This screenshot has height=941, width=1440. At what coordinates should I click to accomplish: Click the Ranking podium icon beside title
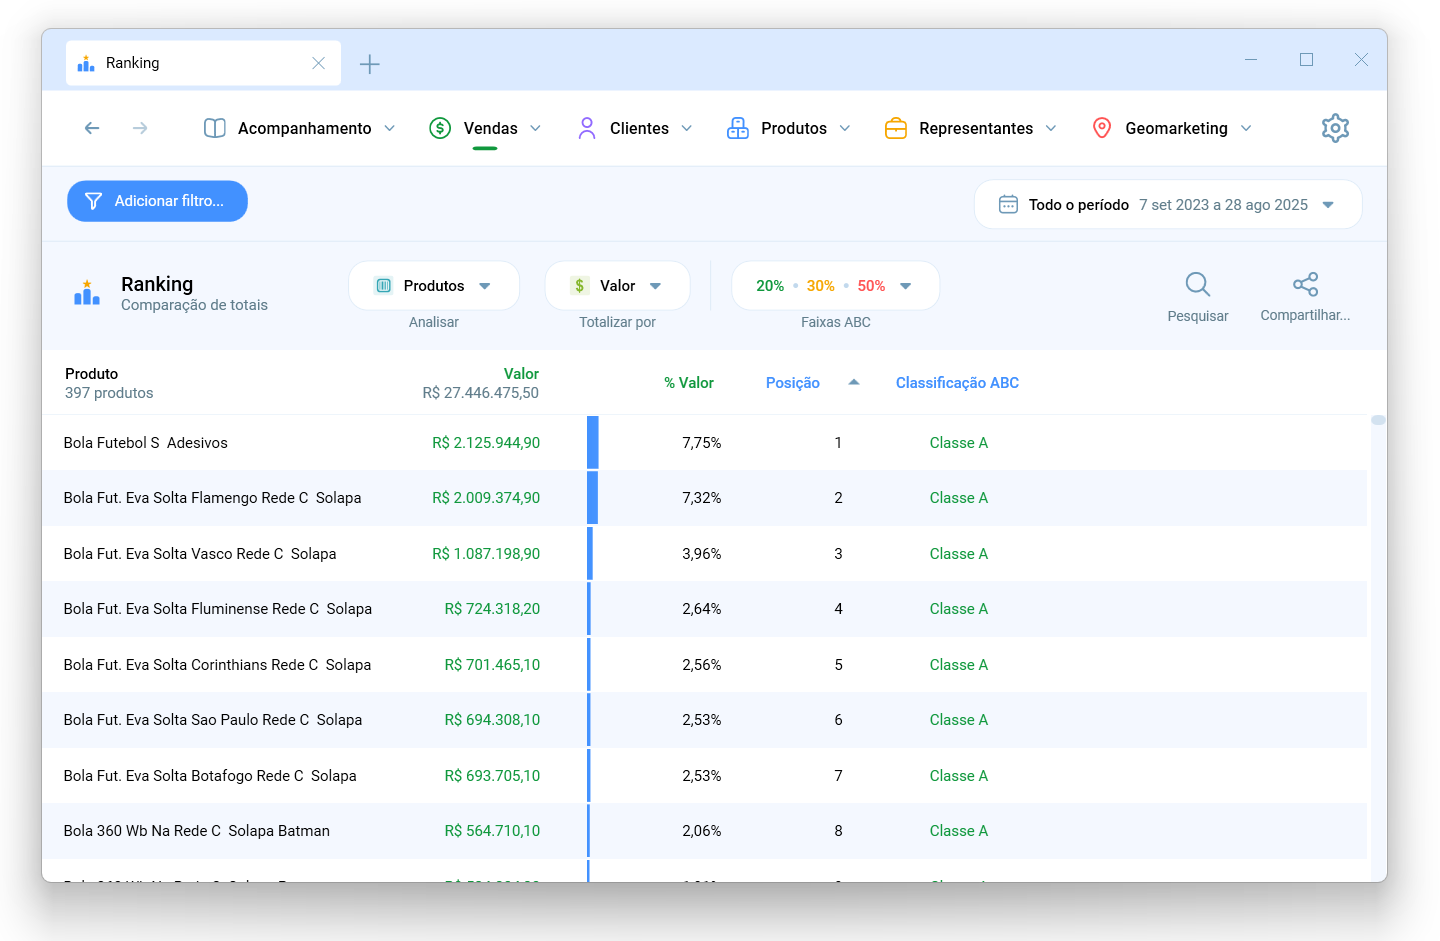[87, 293]
